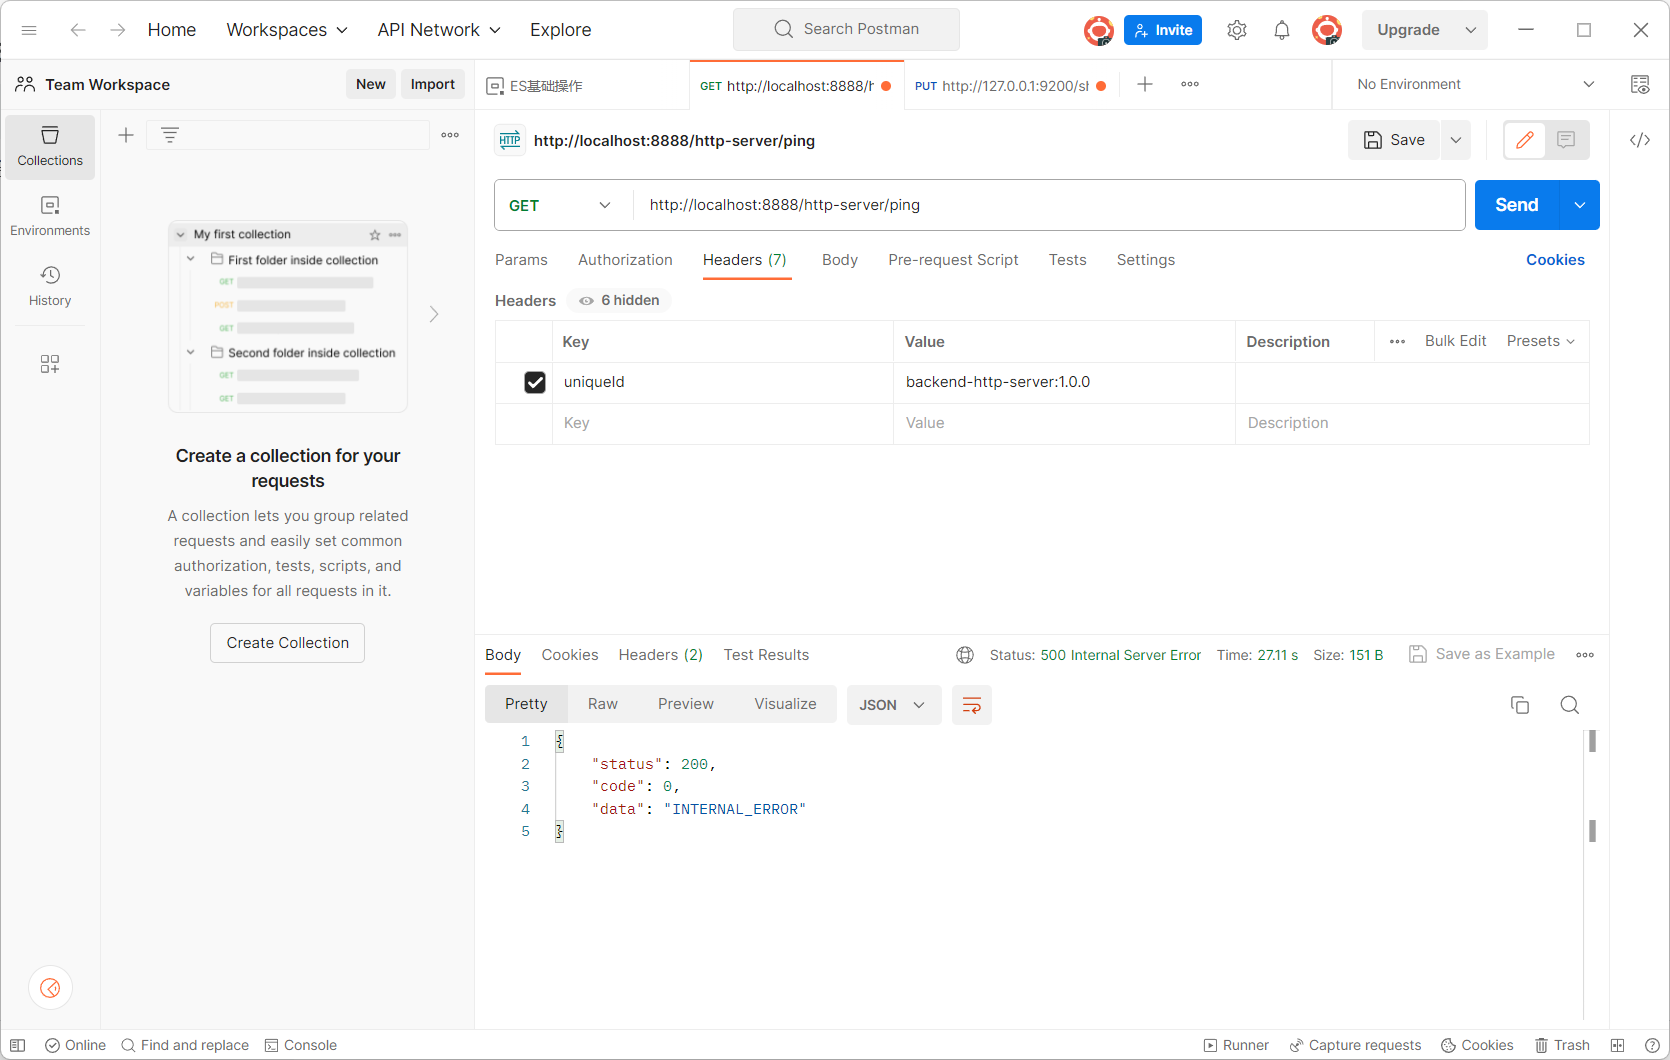Screen dimensions: 1670x1060
Task: Click the Invite button
Action: (1163, 30)
